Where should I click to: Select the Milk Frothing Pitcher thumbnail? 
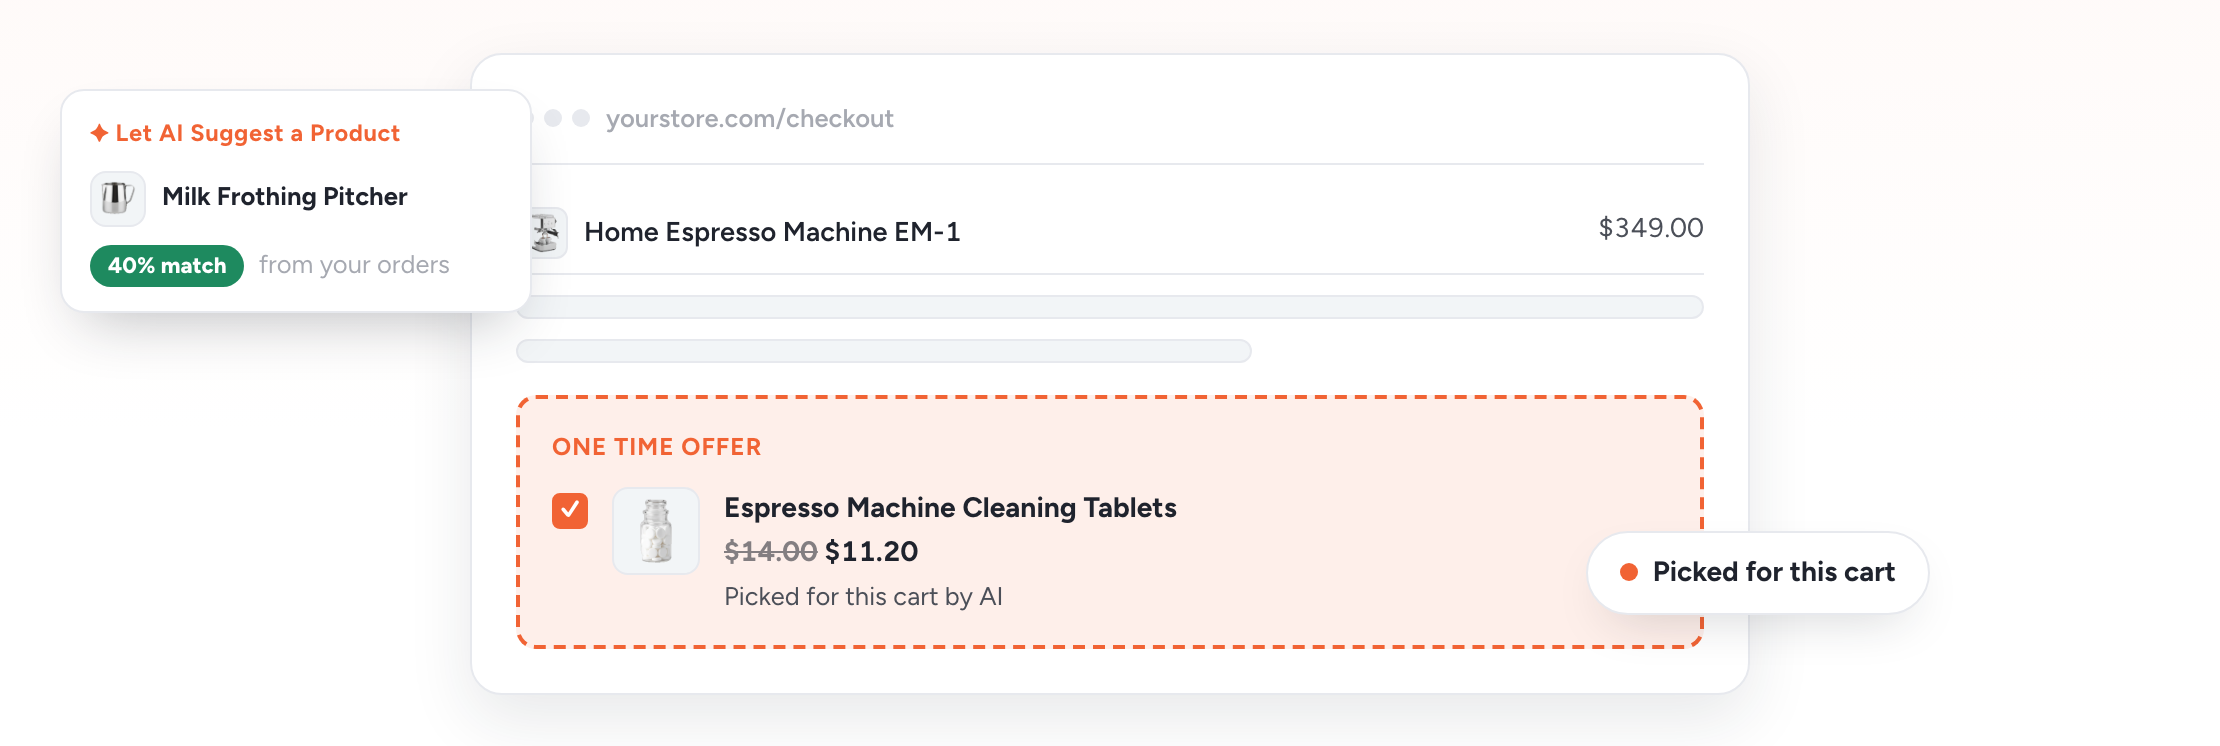click(118, 198)
